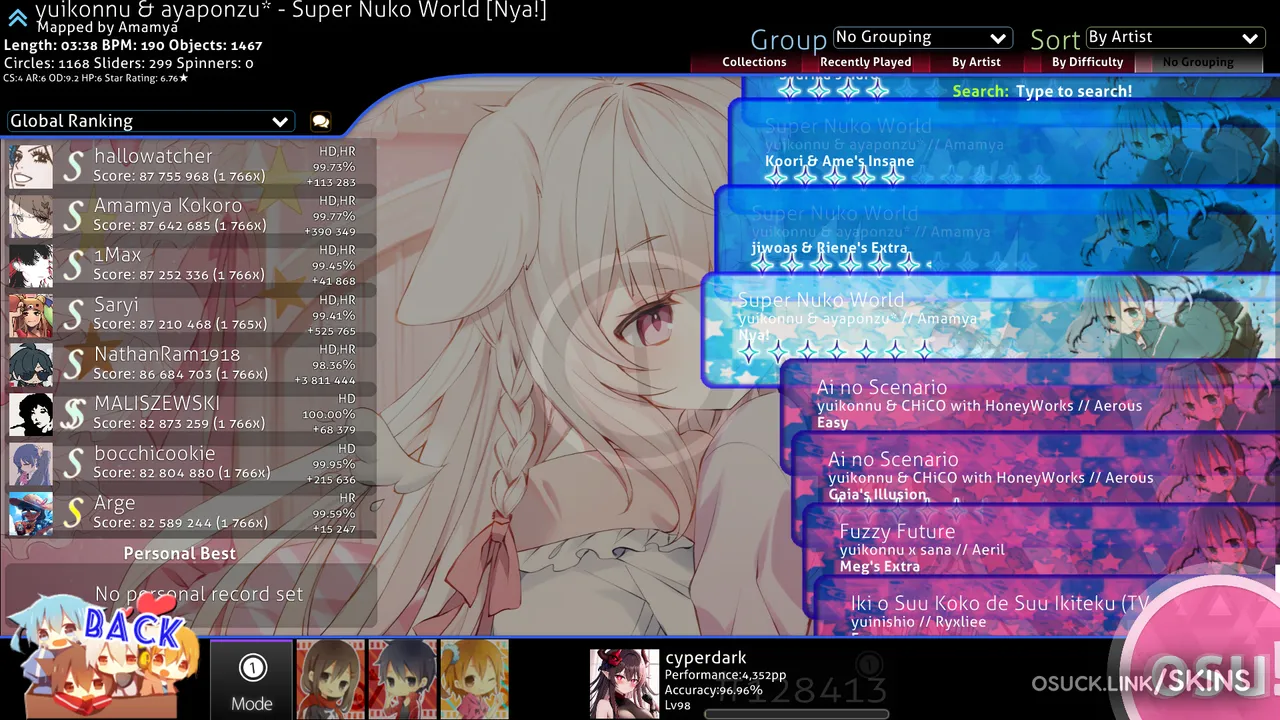Image resolution: width=1280 pixels, height=720 pixels.
Task: Click the gold S rank badge on Arge's score
Action: click(73, 513)
